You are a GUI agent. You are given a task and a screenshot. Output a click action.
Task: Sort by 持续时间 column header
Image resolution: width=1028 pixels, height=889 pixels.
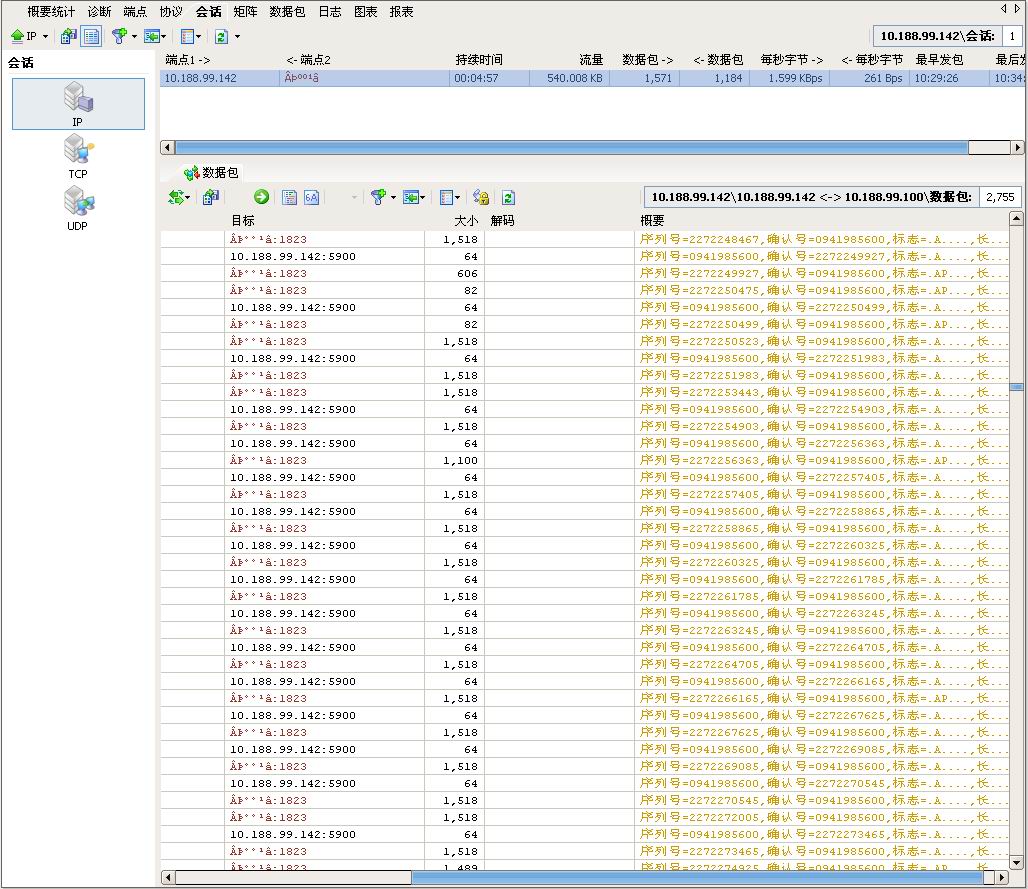(x=479, y=60)
